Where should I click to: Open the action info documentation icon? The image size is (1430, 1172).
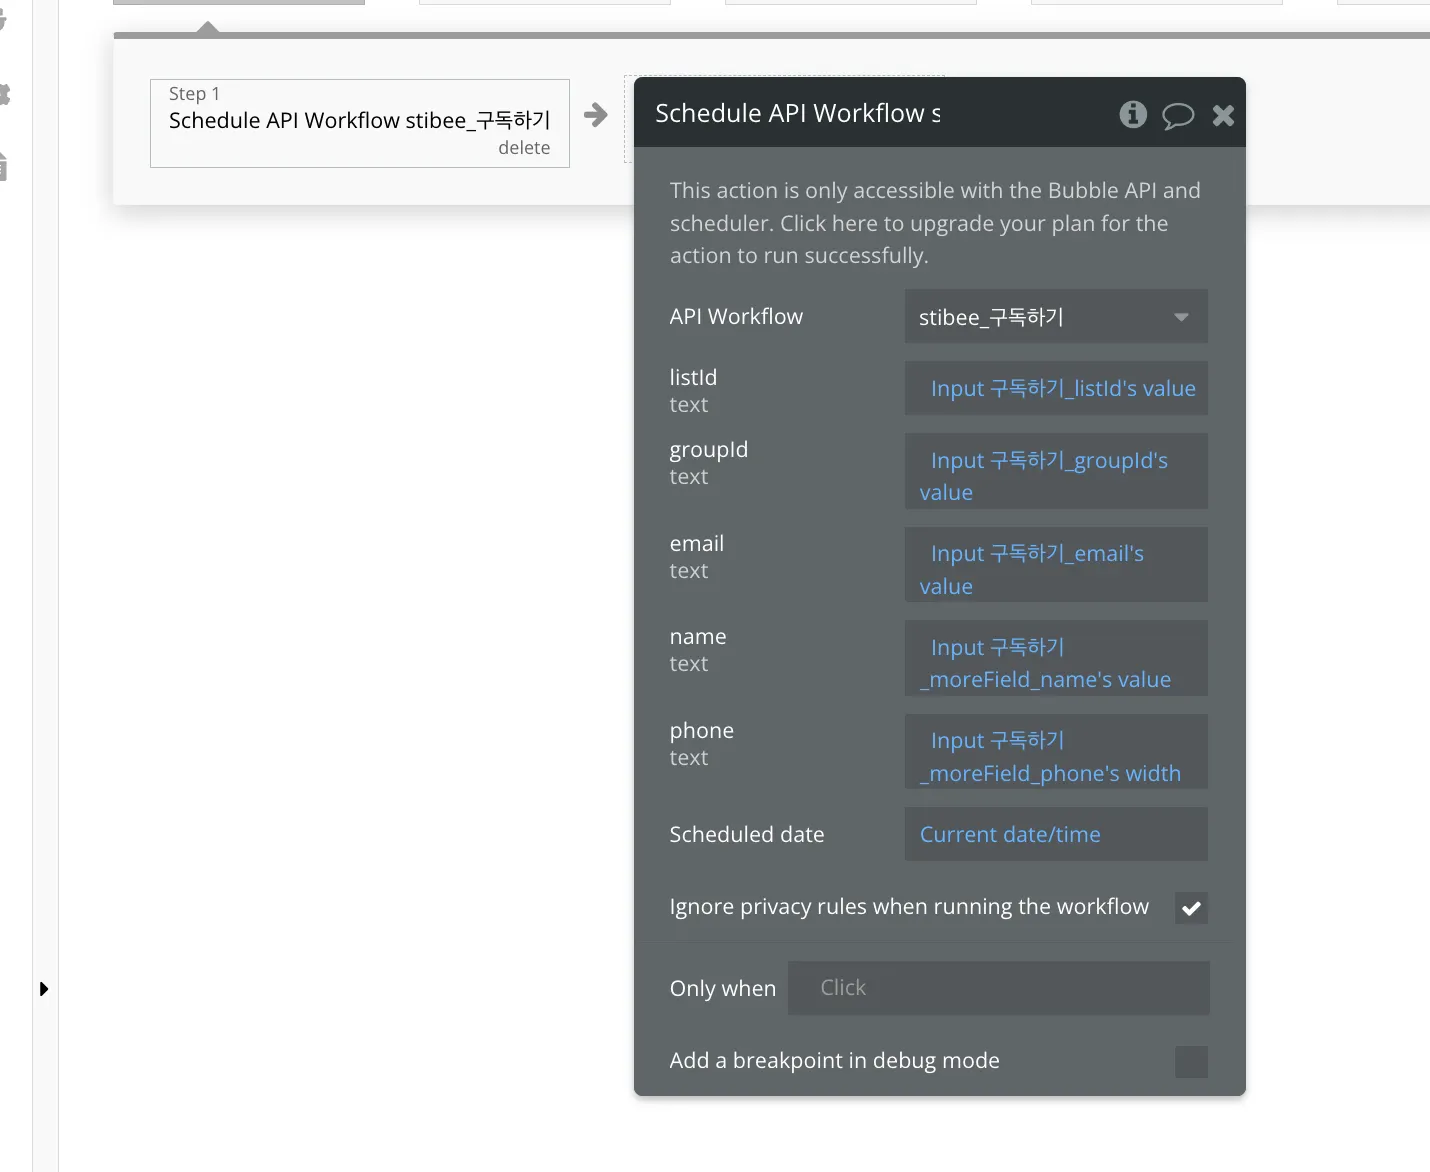point(1132,114)
